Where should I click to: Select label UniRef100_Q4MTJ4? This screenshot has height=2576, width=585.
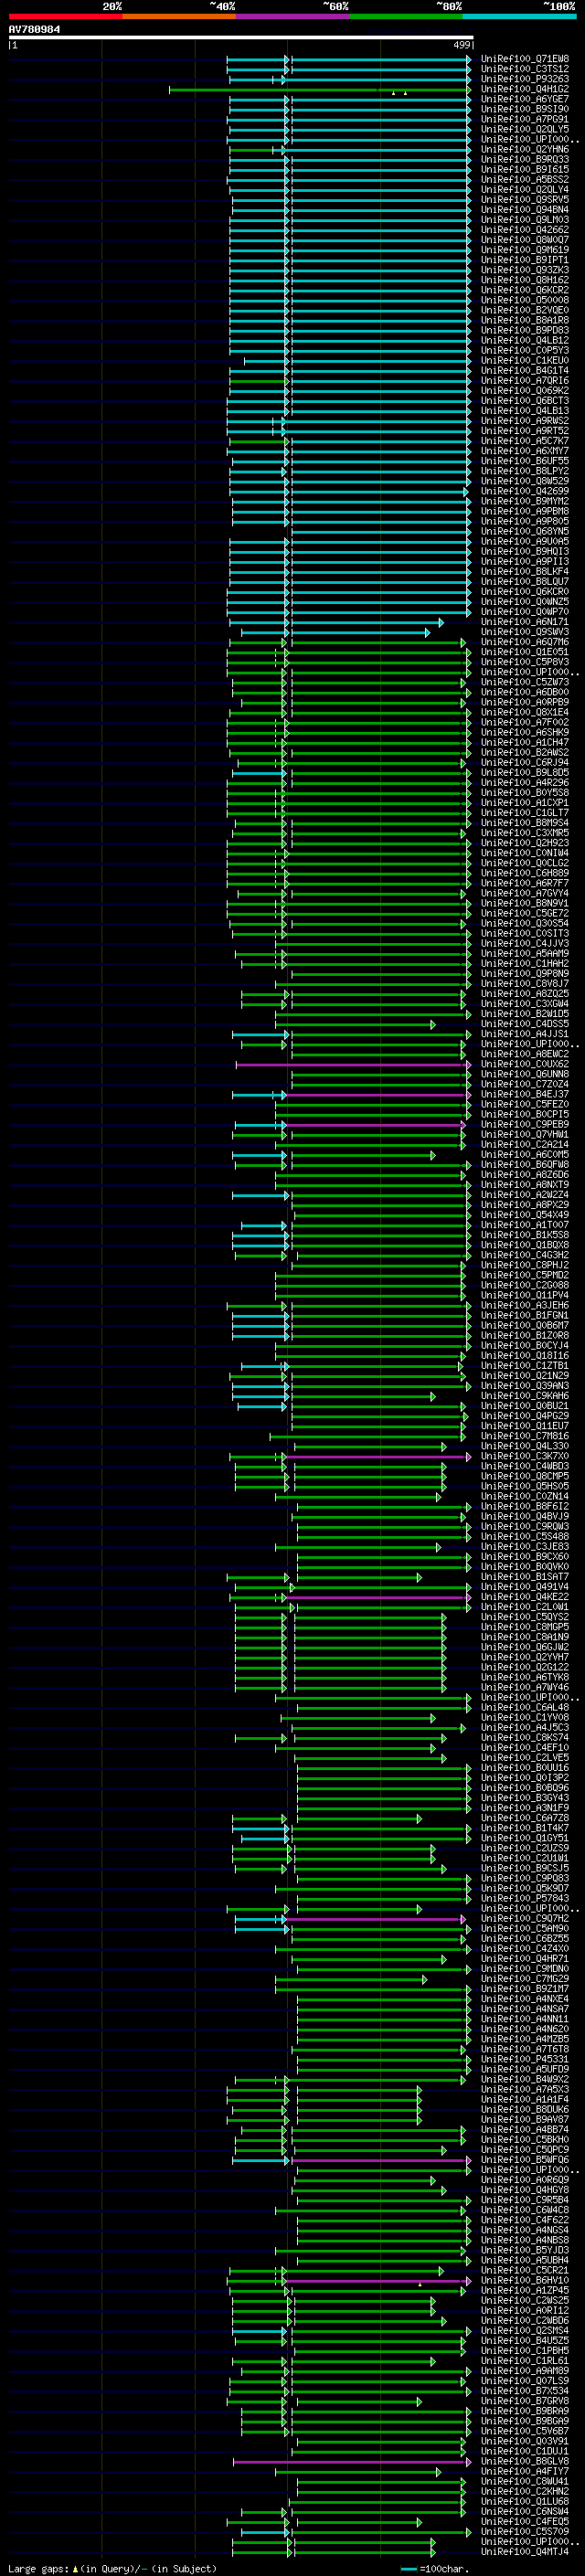(x=525, y=2552)
